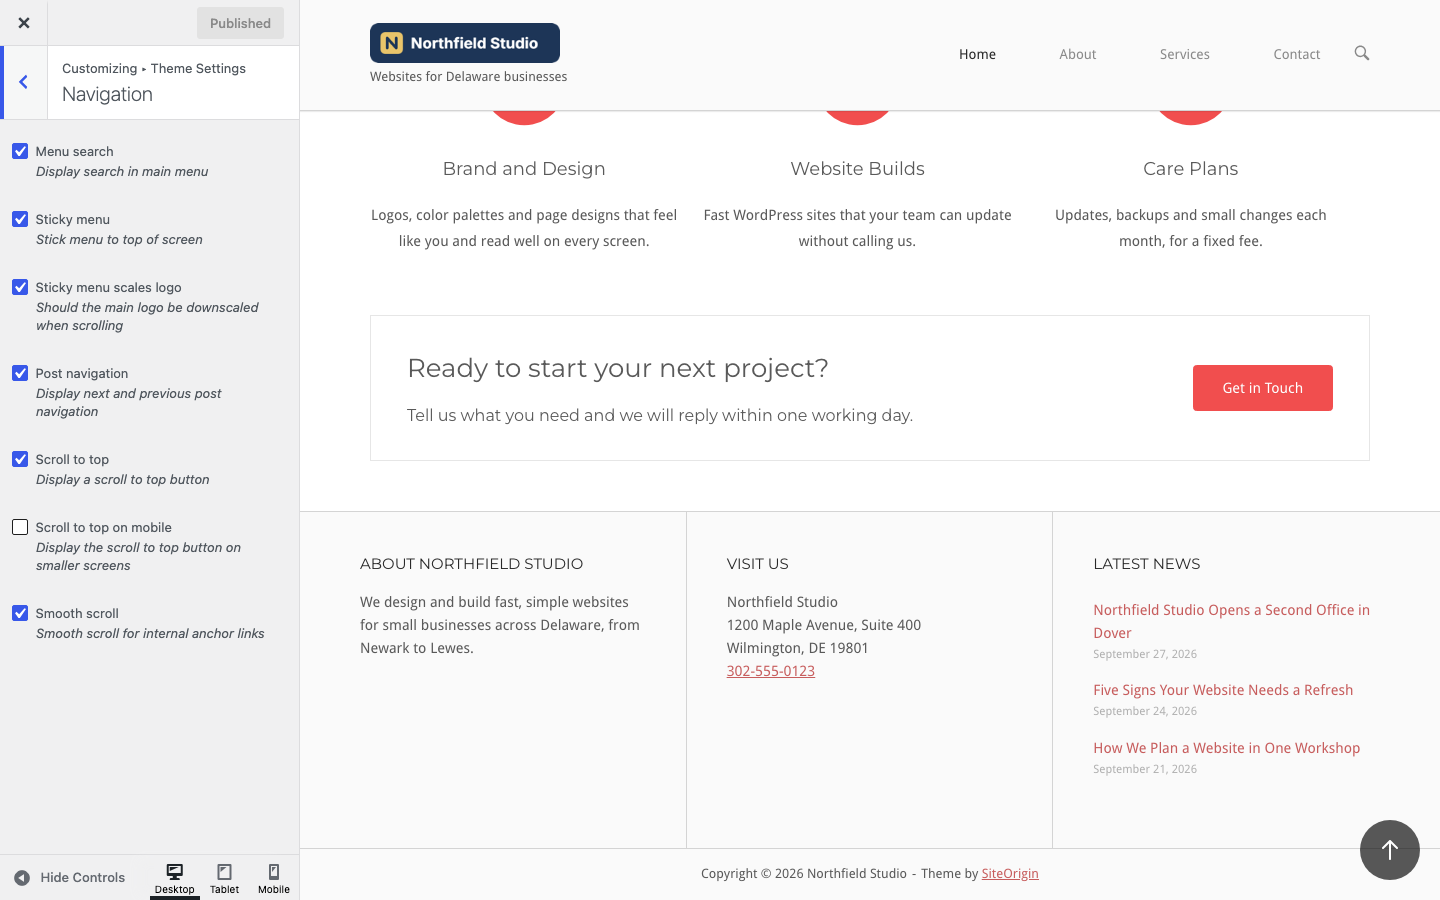Click the Northfield Studio logo
Screen dimensions: 1440x900
pos(465,43)
